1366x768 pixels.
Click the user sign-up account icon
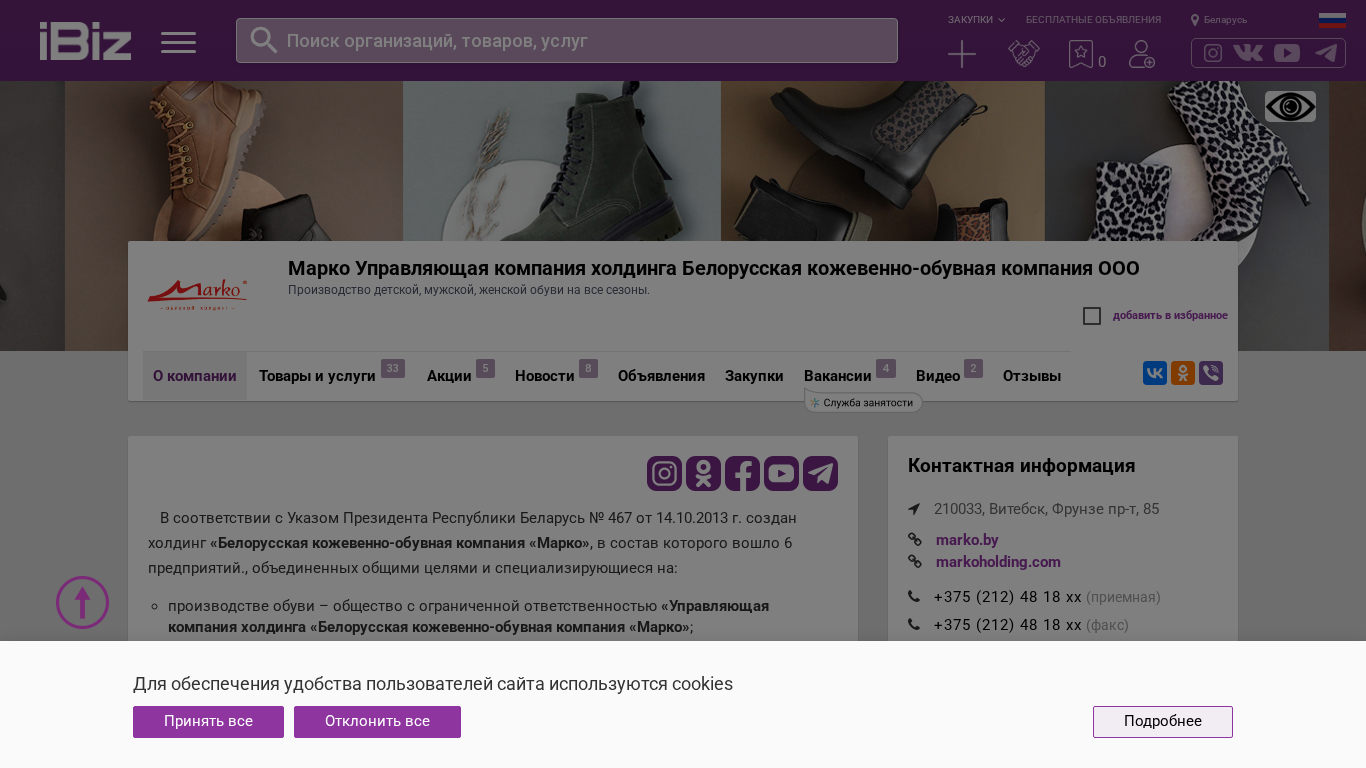pyautogui.click(x=1142, y=54)
